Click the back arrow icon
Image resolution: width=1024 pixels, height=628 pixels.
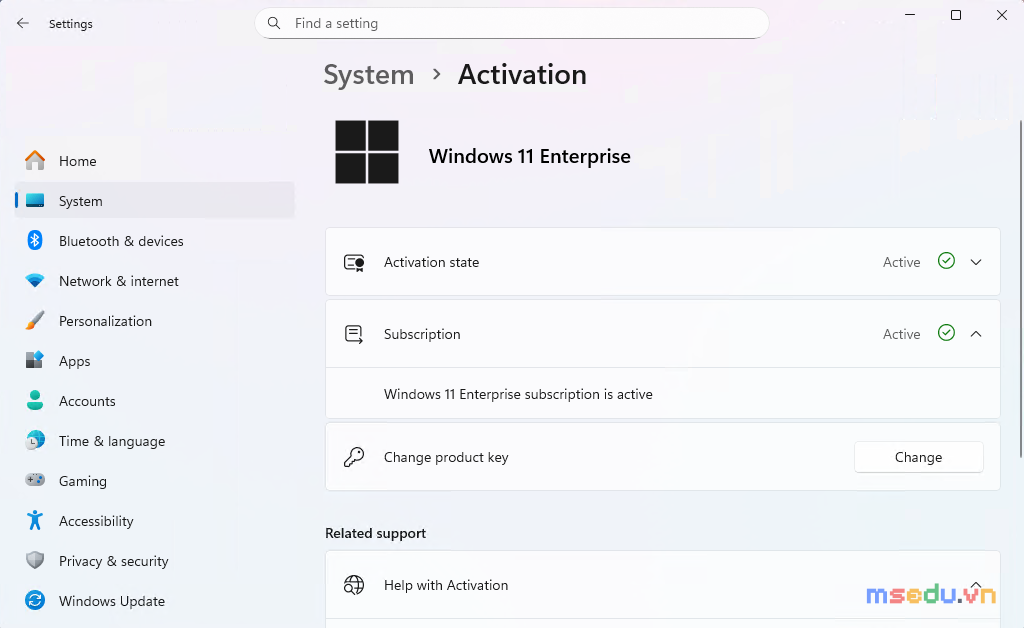click(23, 24)
